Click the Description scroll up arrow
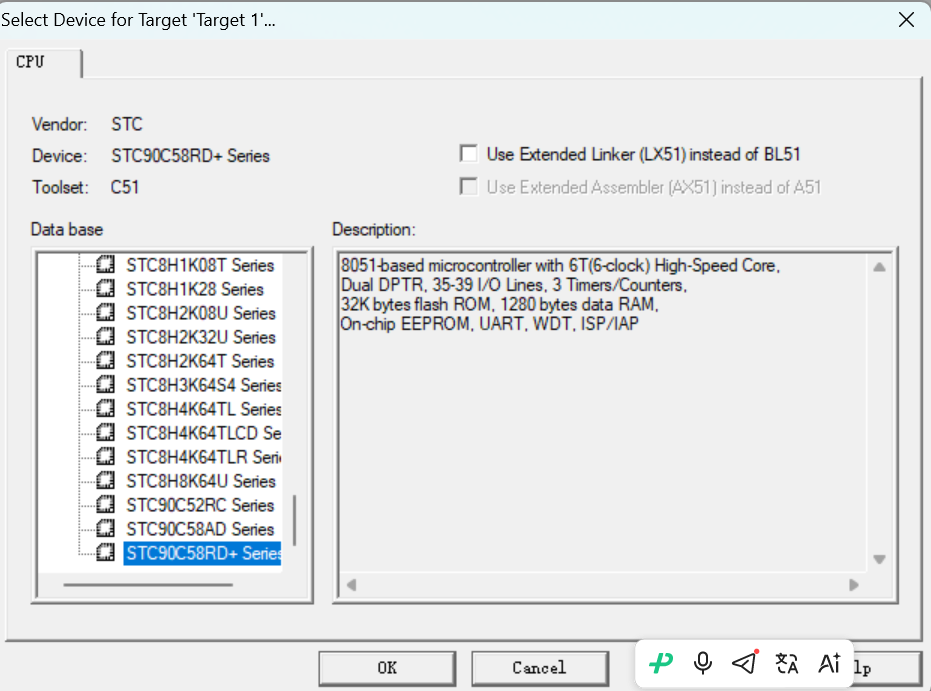Screen dimensions: 931x691 tap(879, 267)
